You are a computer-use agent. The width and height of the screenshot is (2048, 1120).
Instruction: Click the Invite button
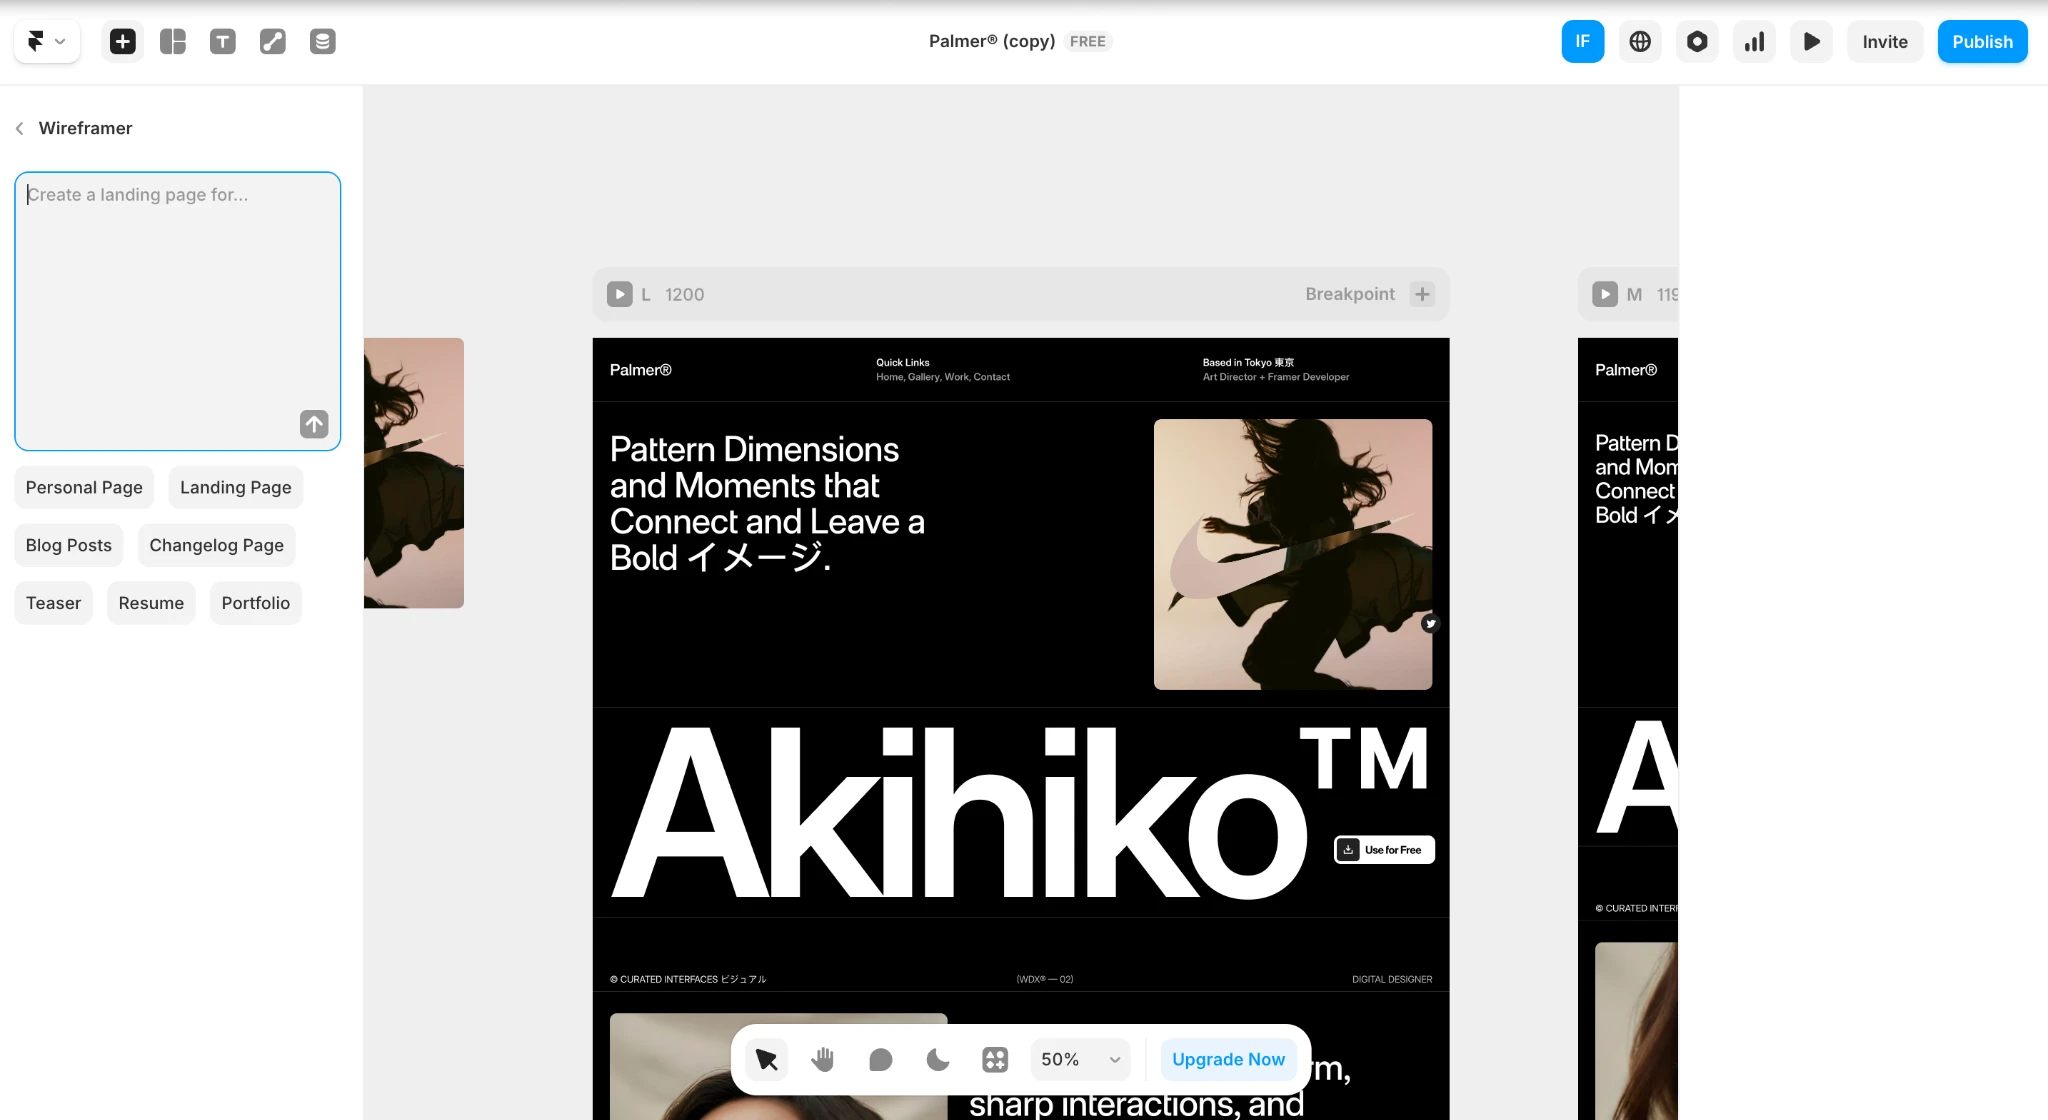click(x=1885, y=41)
